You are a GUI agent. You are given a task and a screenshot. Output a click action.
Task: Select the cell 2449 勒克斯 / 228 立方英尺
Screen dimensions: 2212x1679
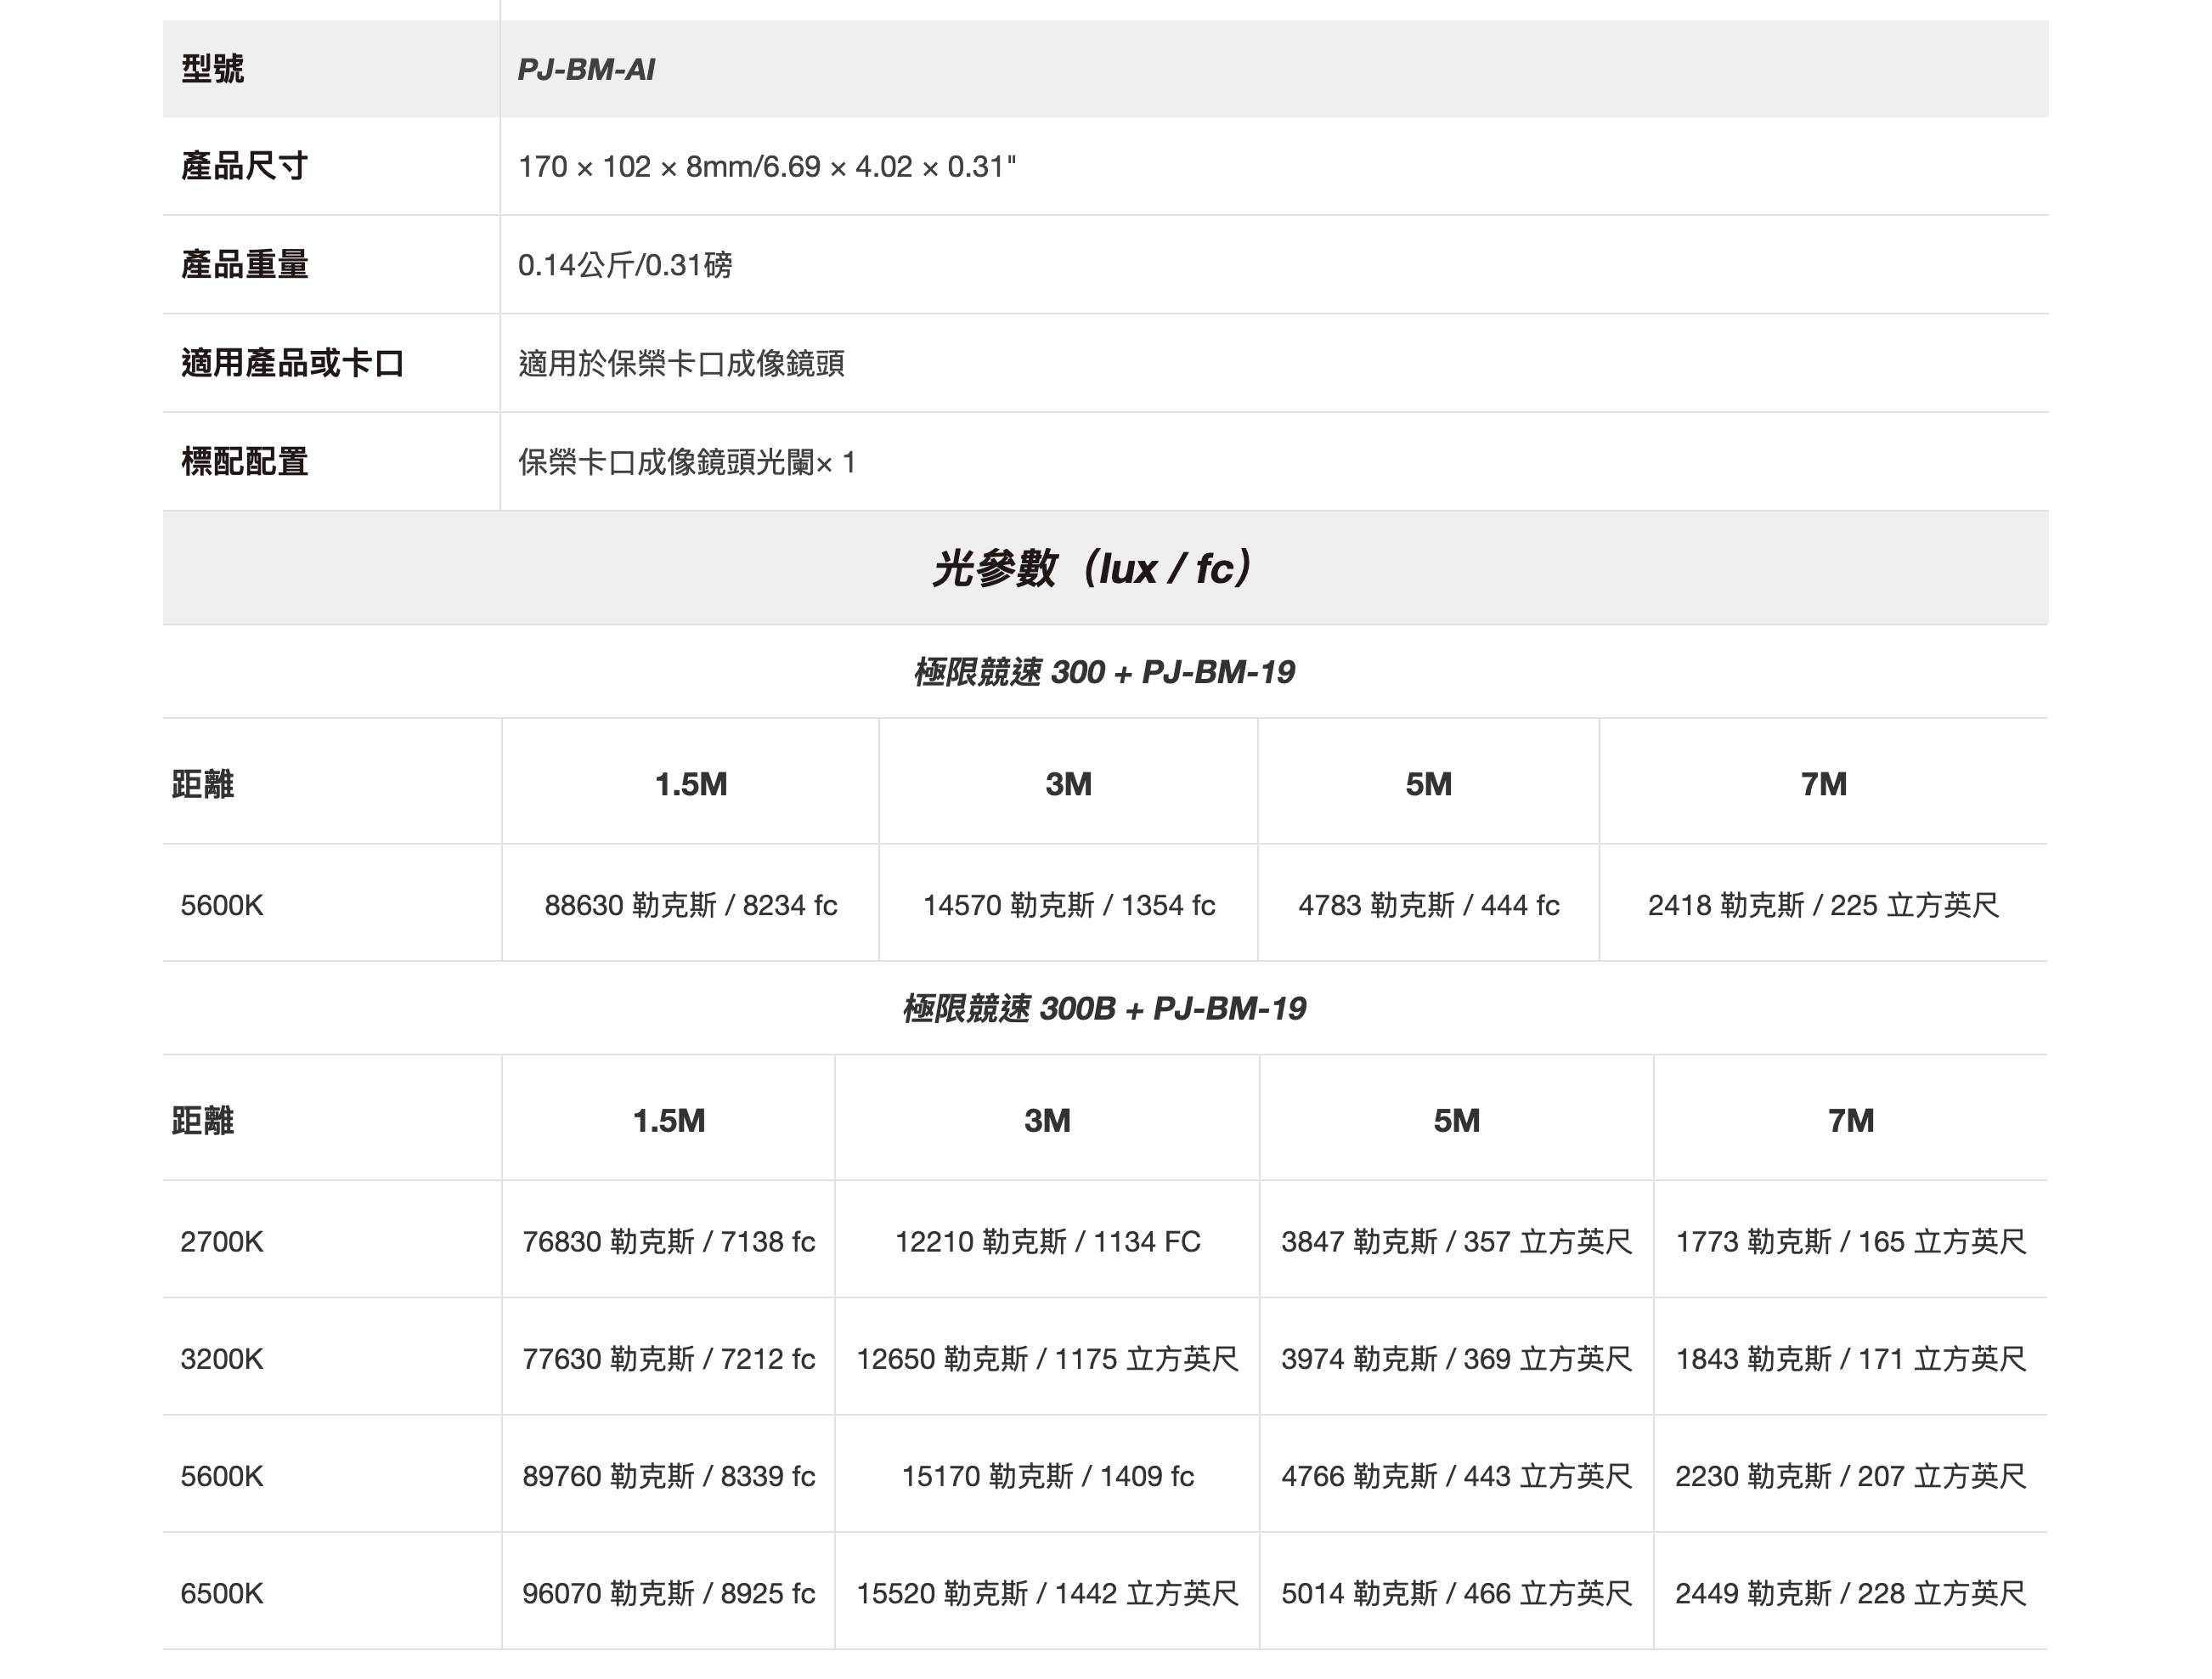click(x=1851, y=1593)
